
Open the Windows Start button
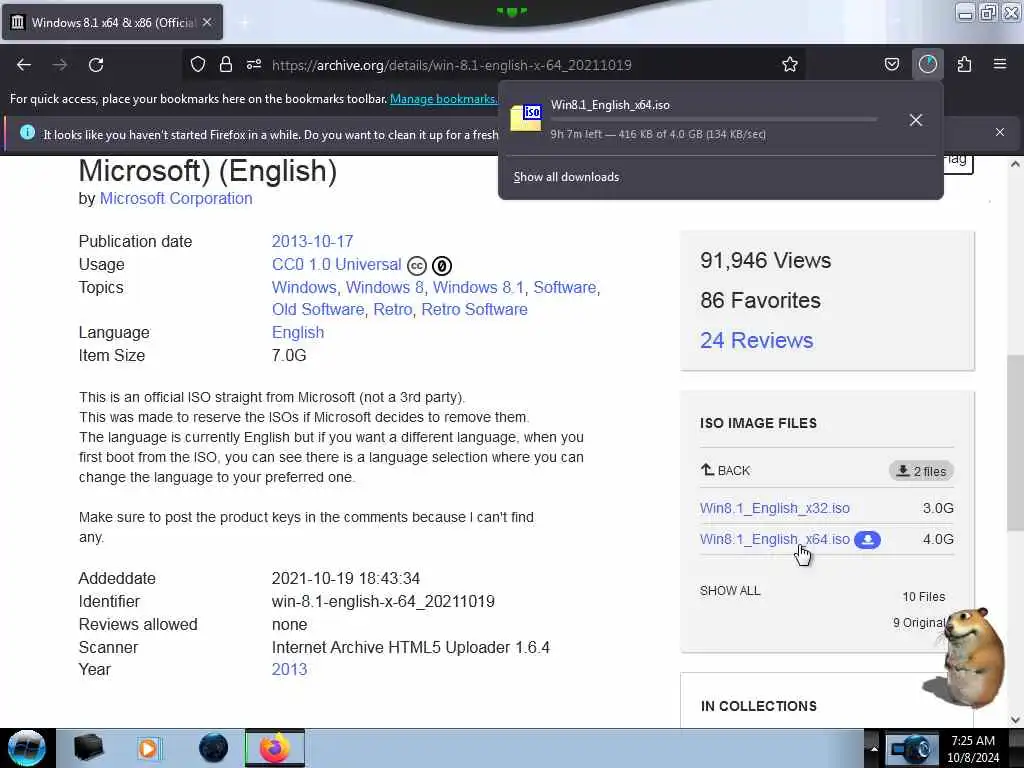click(x=27, y=748)
